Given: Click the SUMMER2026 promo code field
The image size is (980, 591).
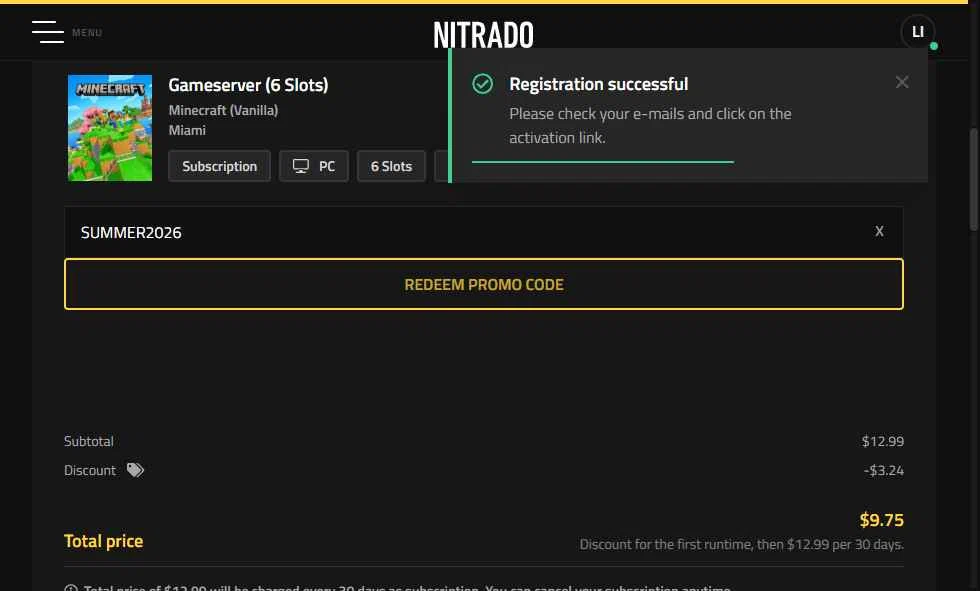Looking at the screenshot, I should [484, 232].
